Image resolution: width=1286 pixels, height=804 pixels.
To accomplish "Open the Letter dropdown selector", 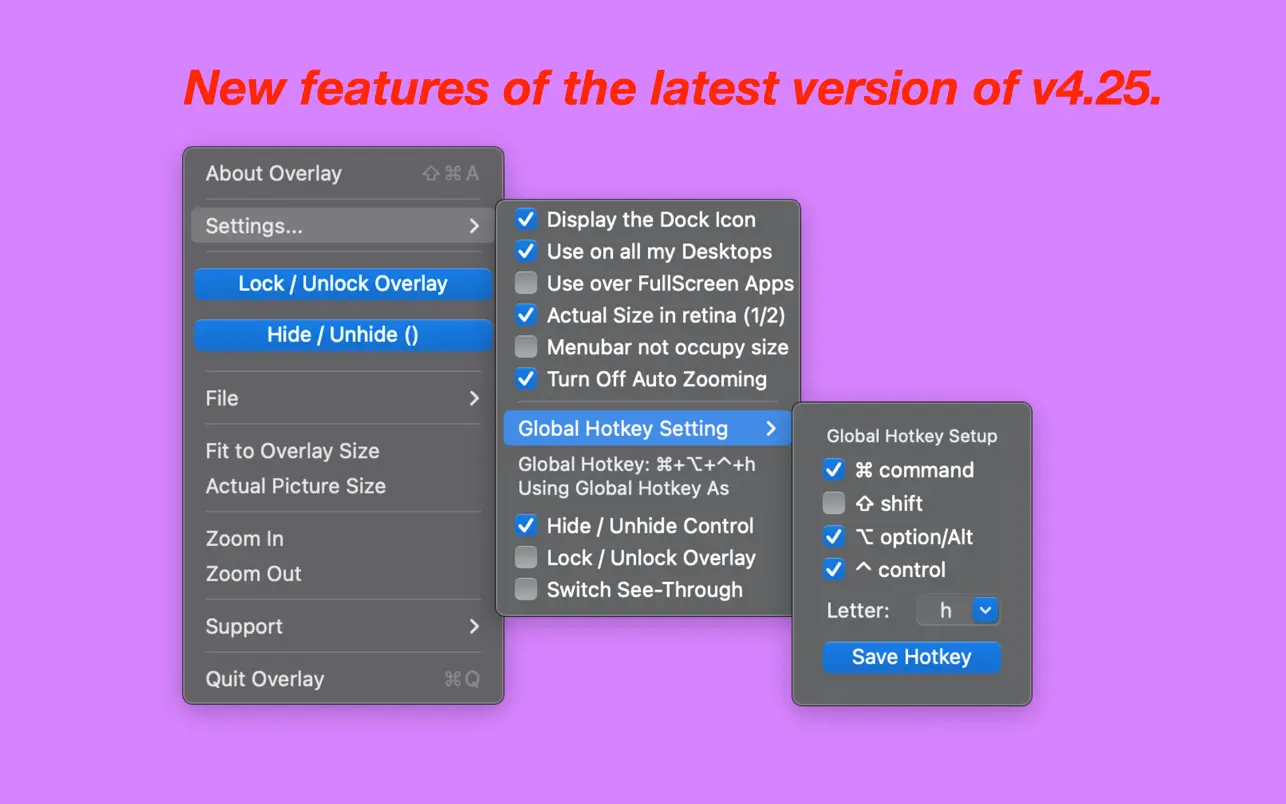I will 985,610.
